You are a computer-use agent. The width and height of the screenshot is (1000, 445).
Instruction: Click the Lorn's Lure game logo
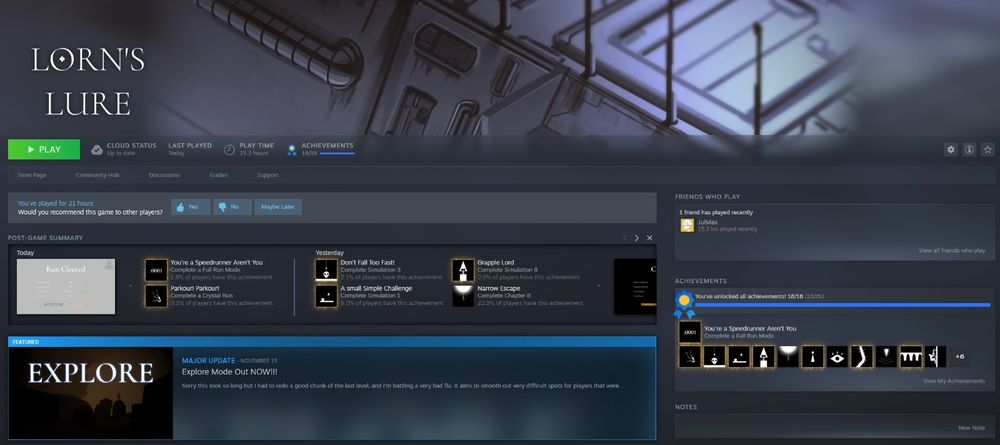tap(88, 82)
